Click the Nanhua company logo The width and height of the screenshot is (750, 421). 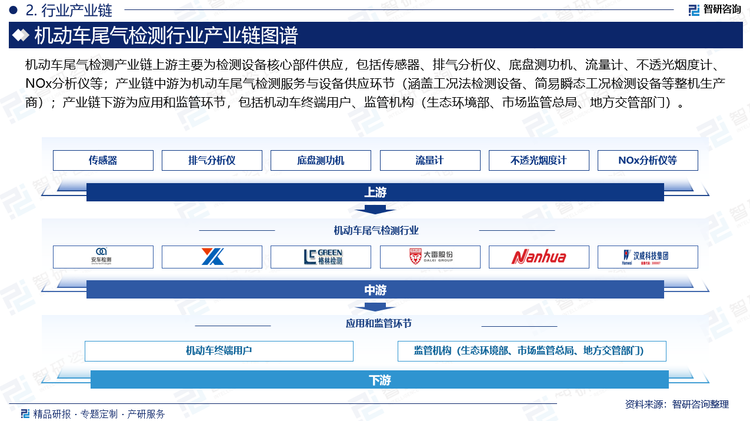tap(539, 257)
